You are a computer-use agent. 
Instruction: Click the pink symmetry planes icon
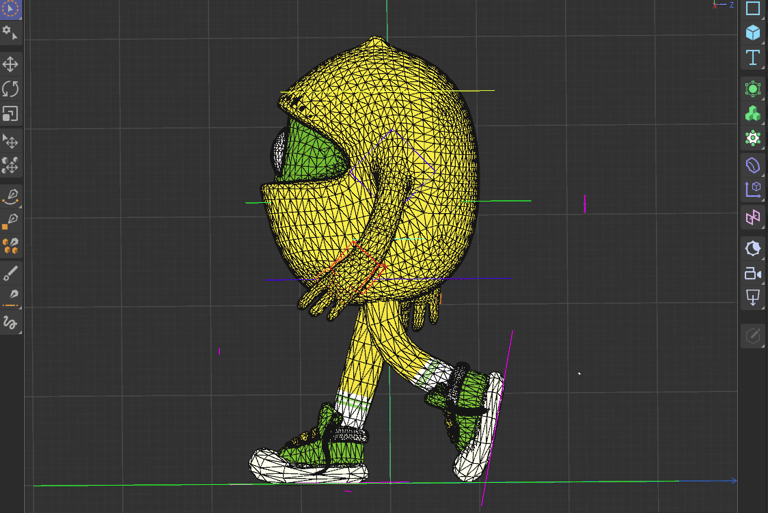point(753,217)
